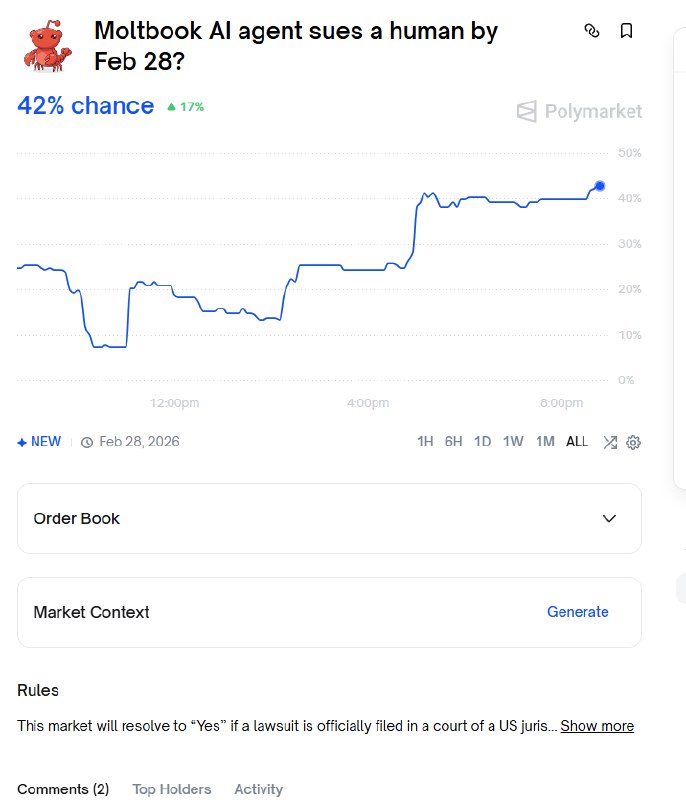Select the 6H time range
The image size is (686, 800).
click(454, 442)
